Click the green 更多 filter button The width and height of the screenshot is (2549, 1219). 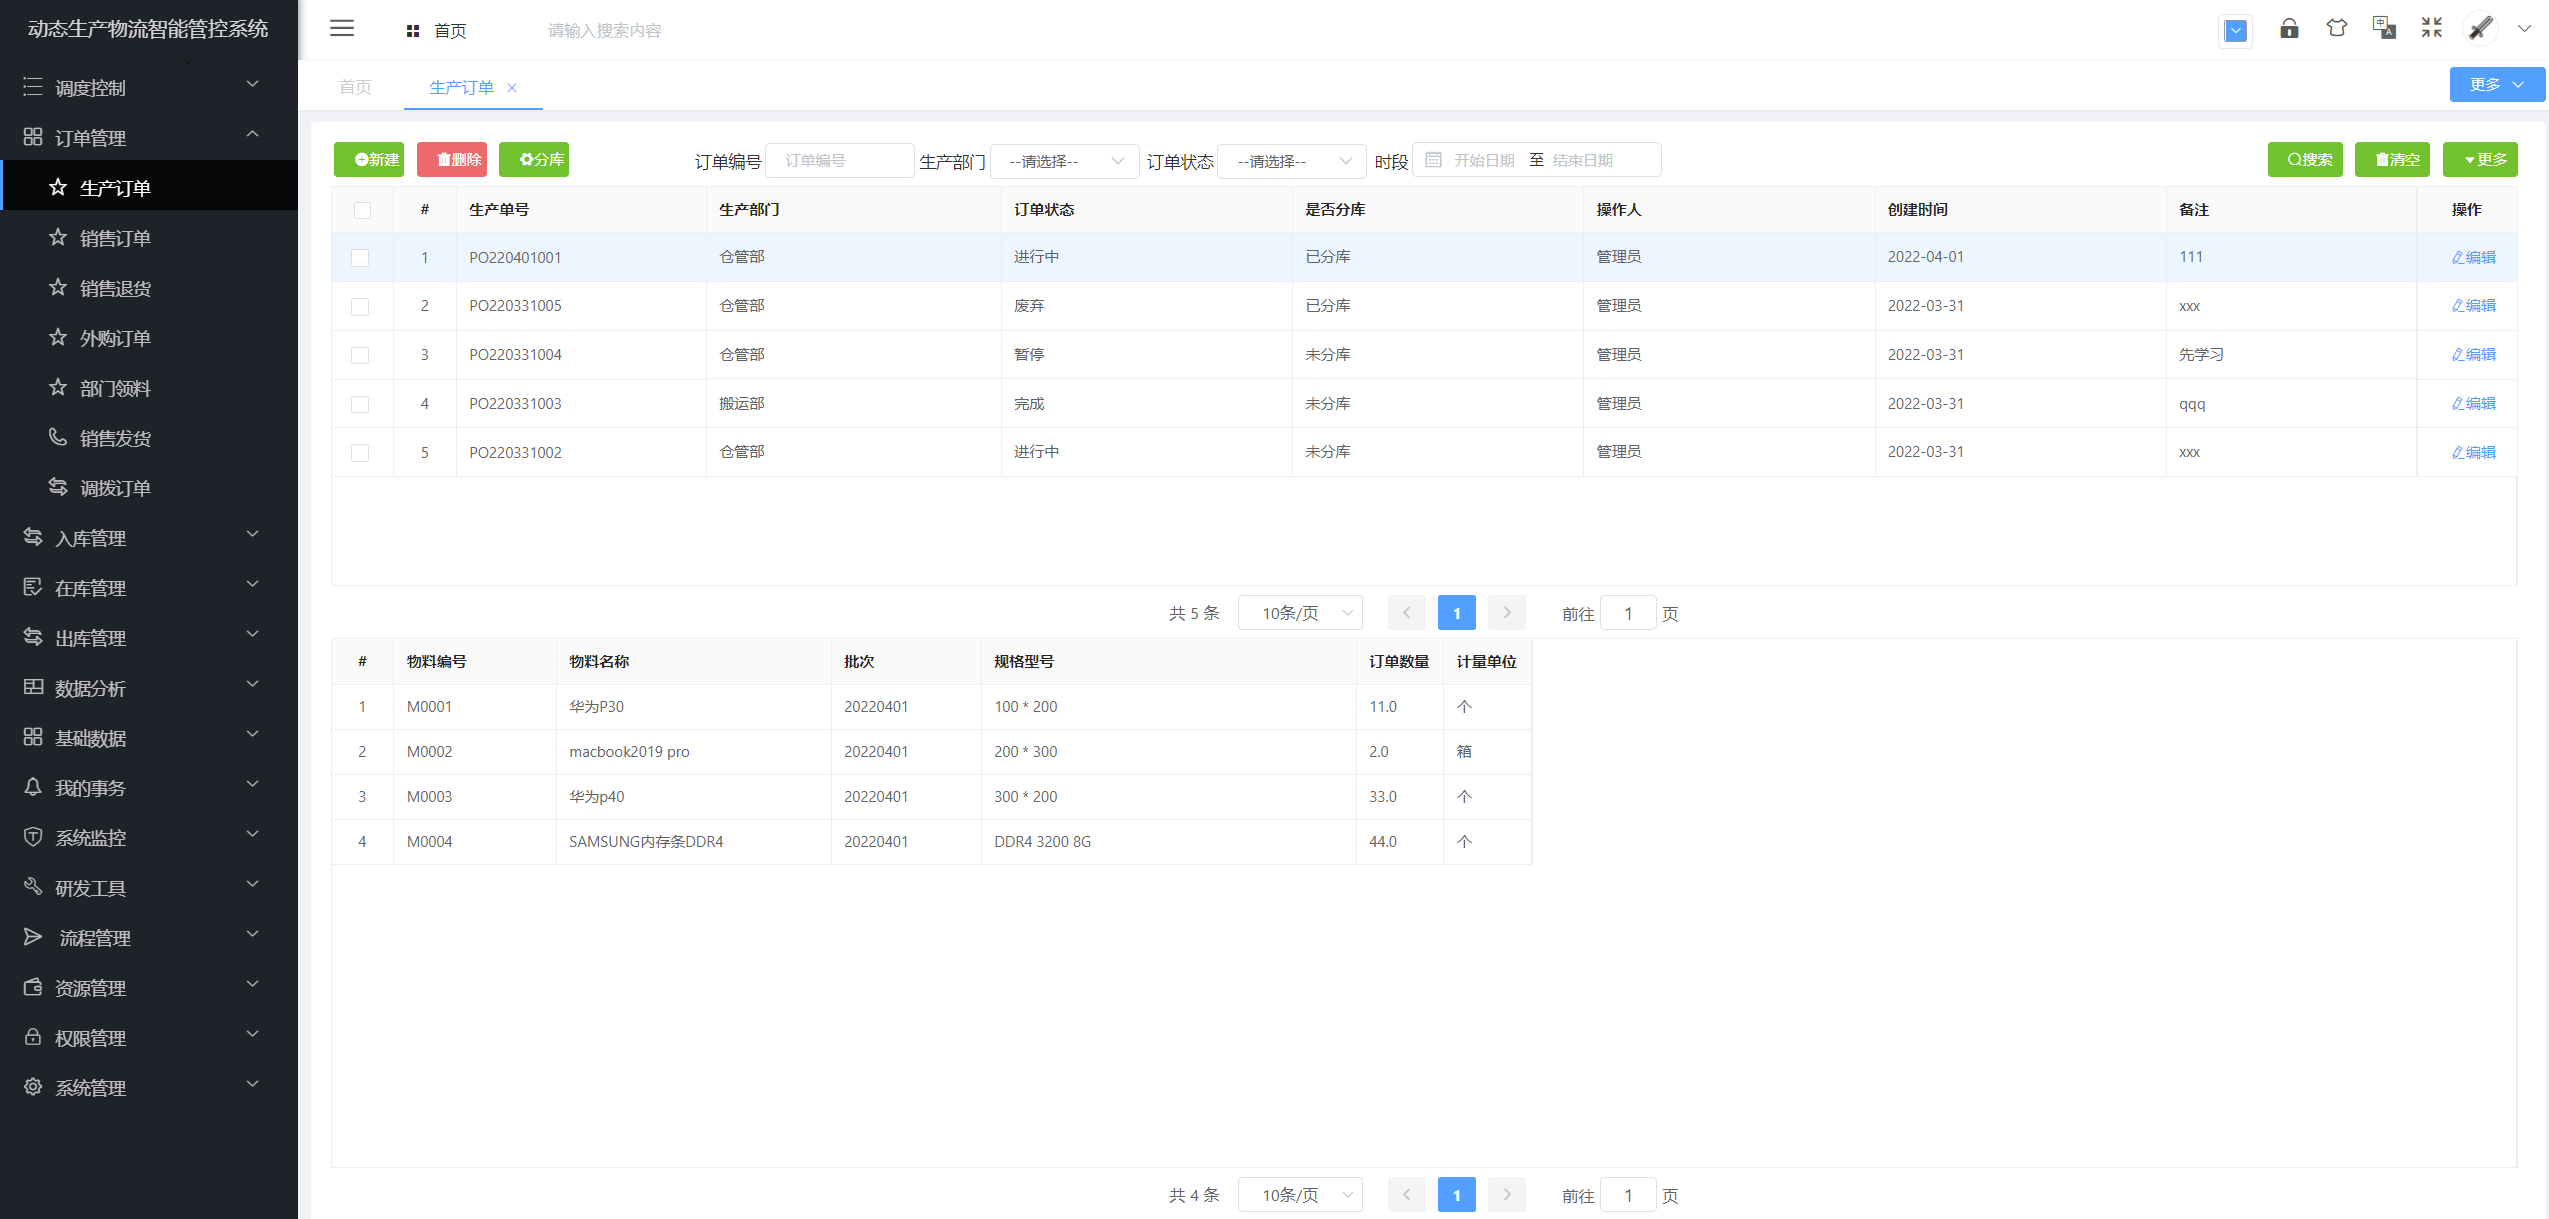coord(2480,160)
